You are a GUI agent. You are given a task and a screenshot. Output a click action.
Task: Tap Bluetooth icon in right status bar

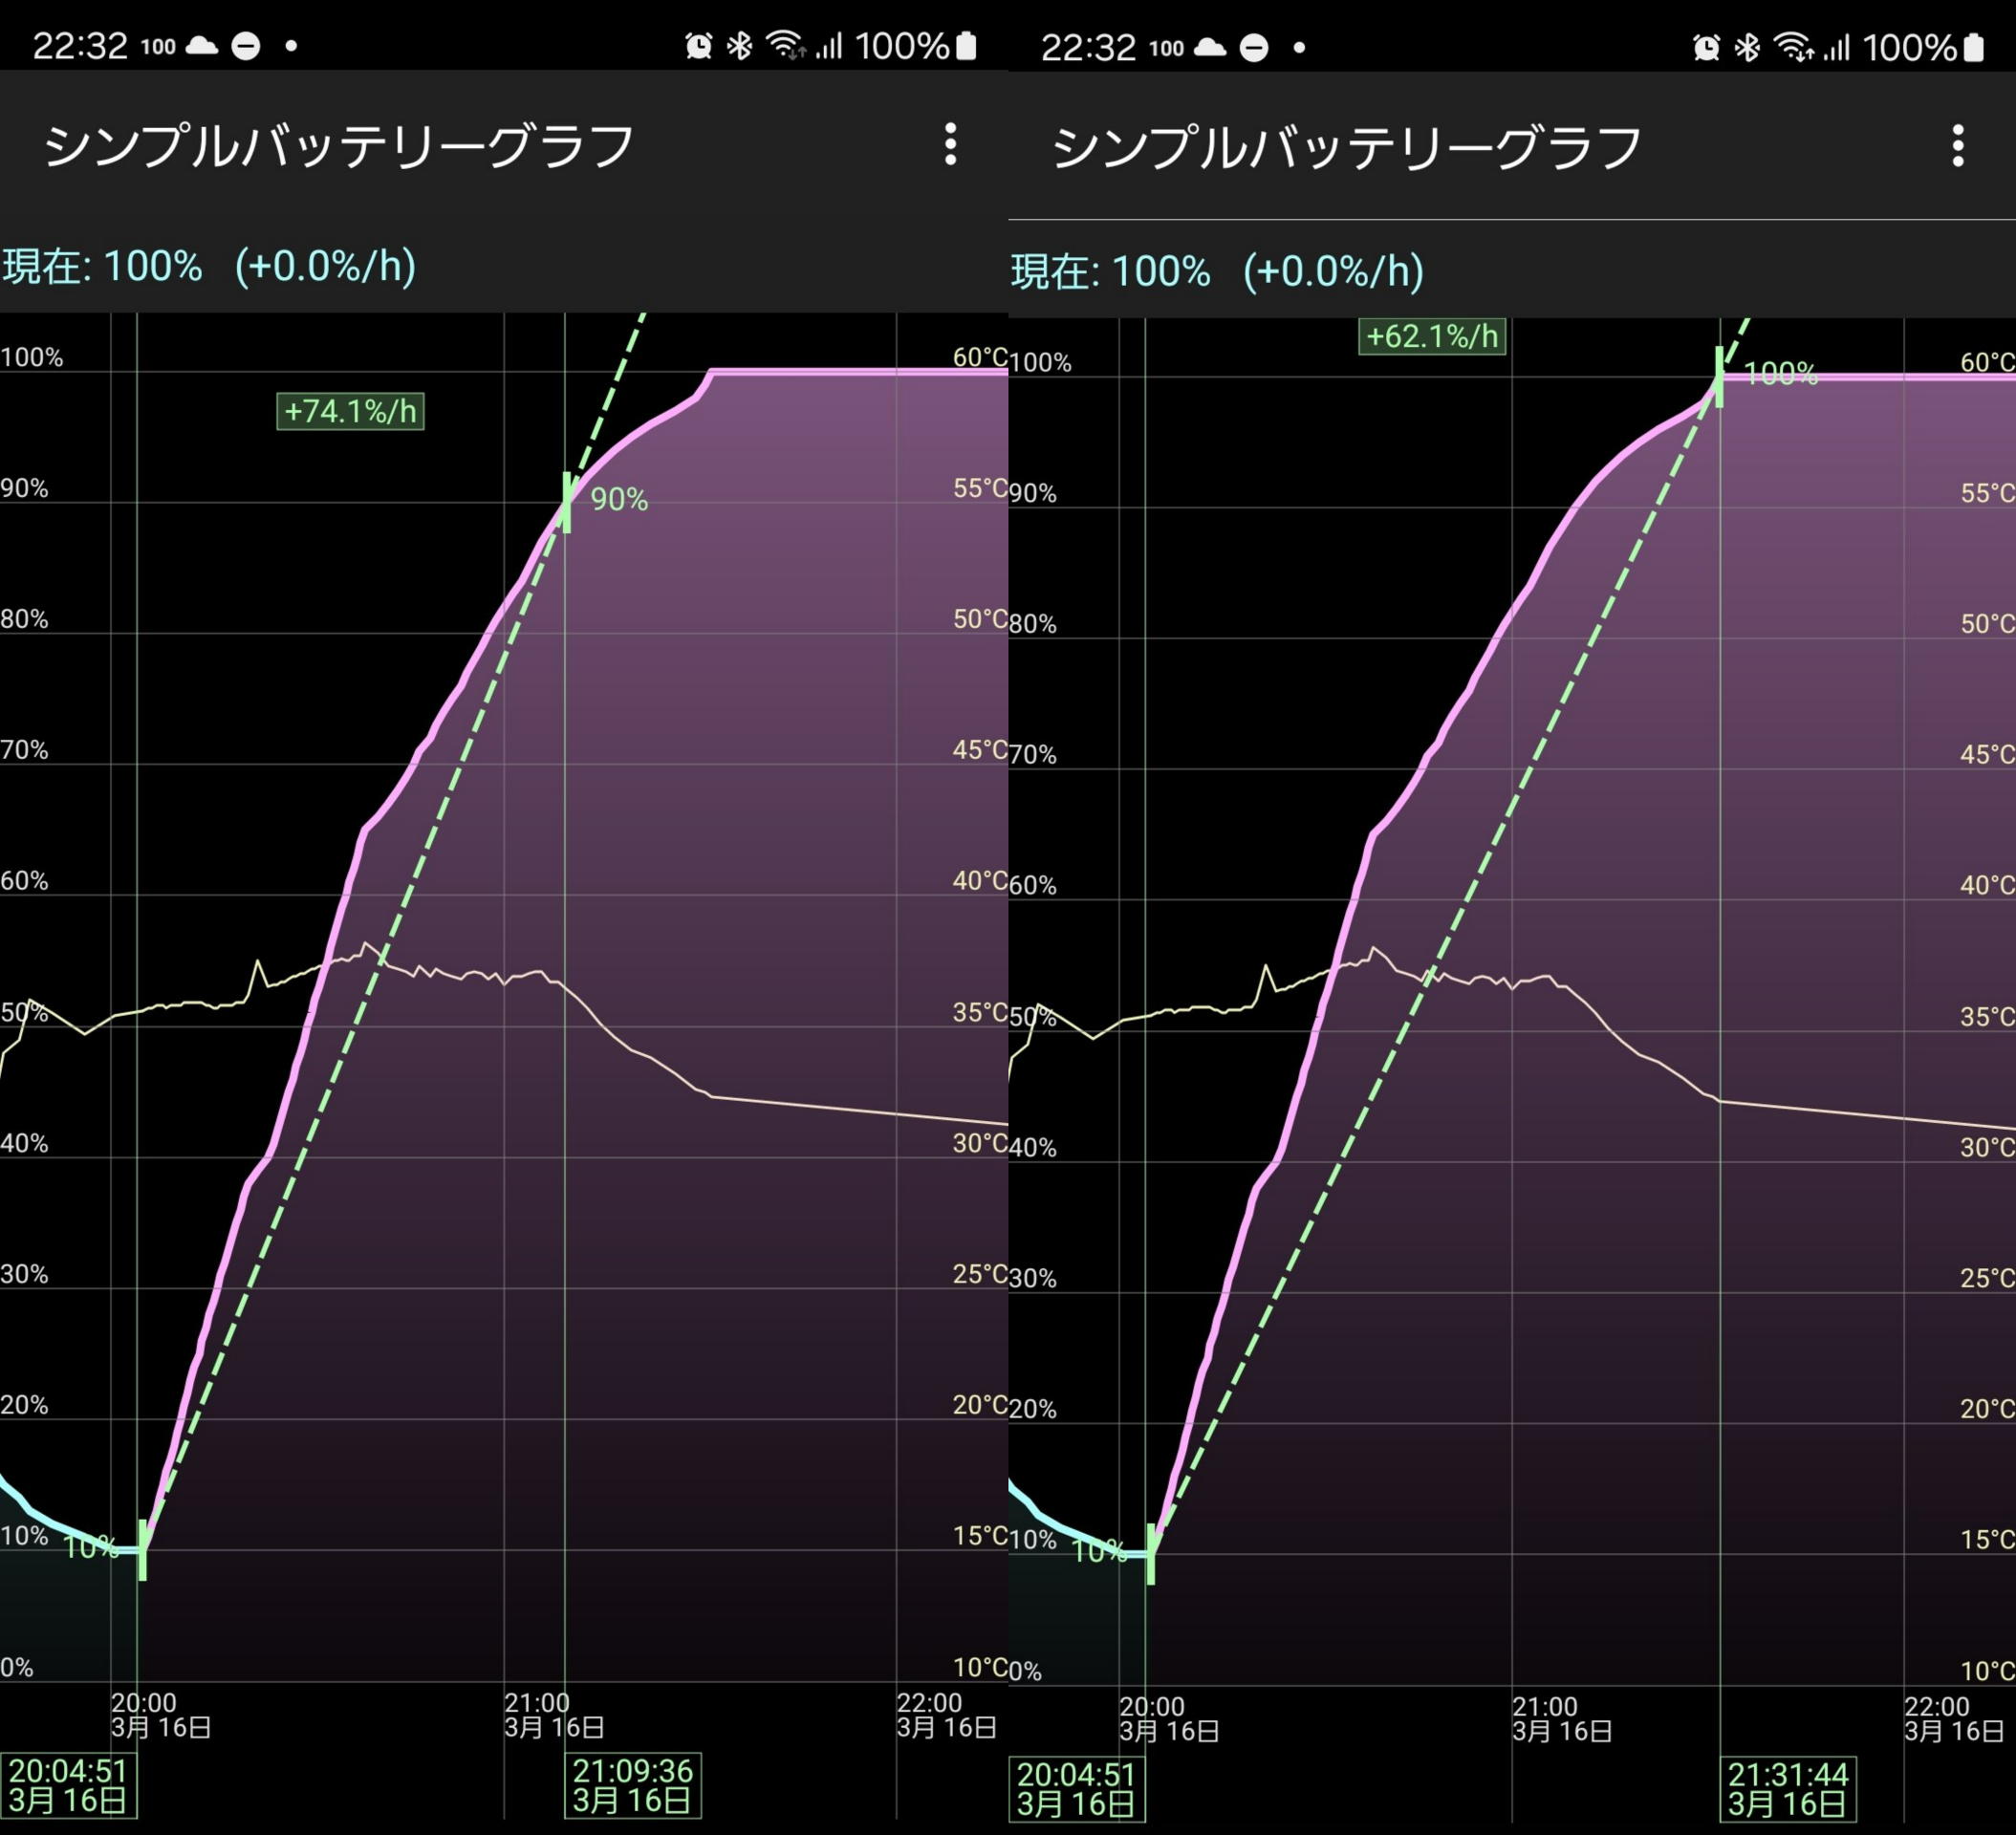point(1747,48)
